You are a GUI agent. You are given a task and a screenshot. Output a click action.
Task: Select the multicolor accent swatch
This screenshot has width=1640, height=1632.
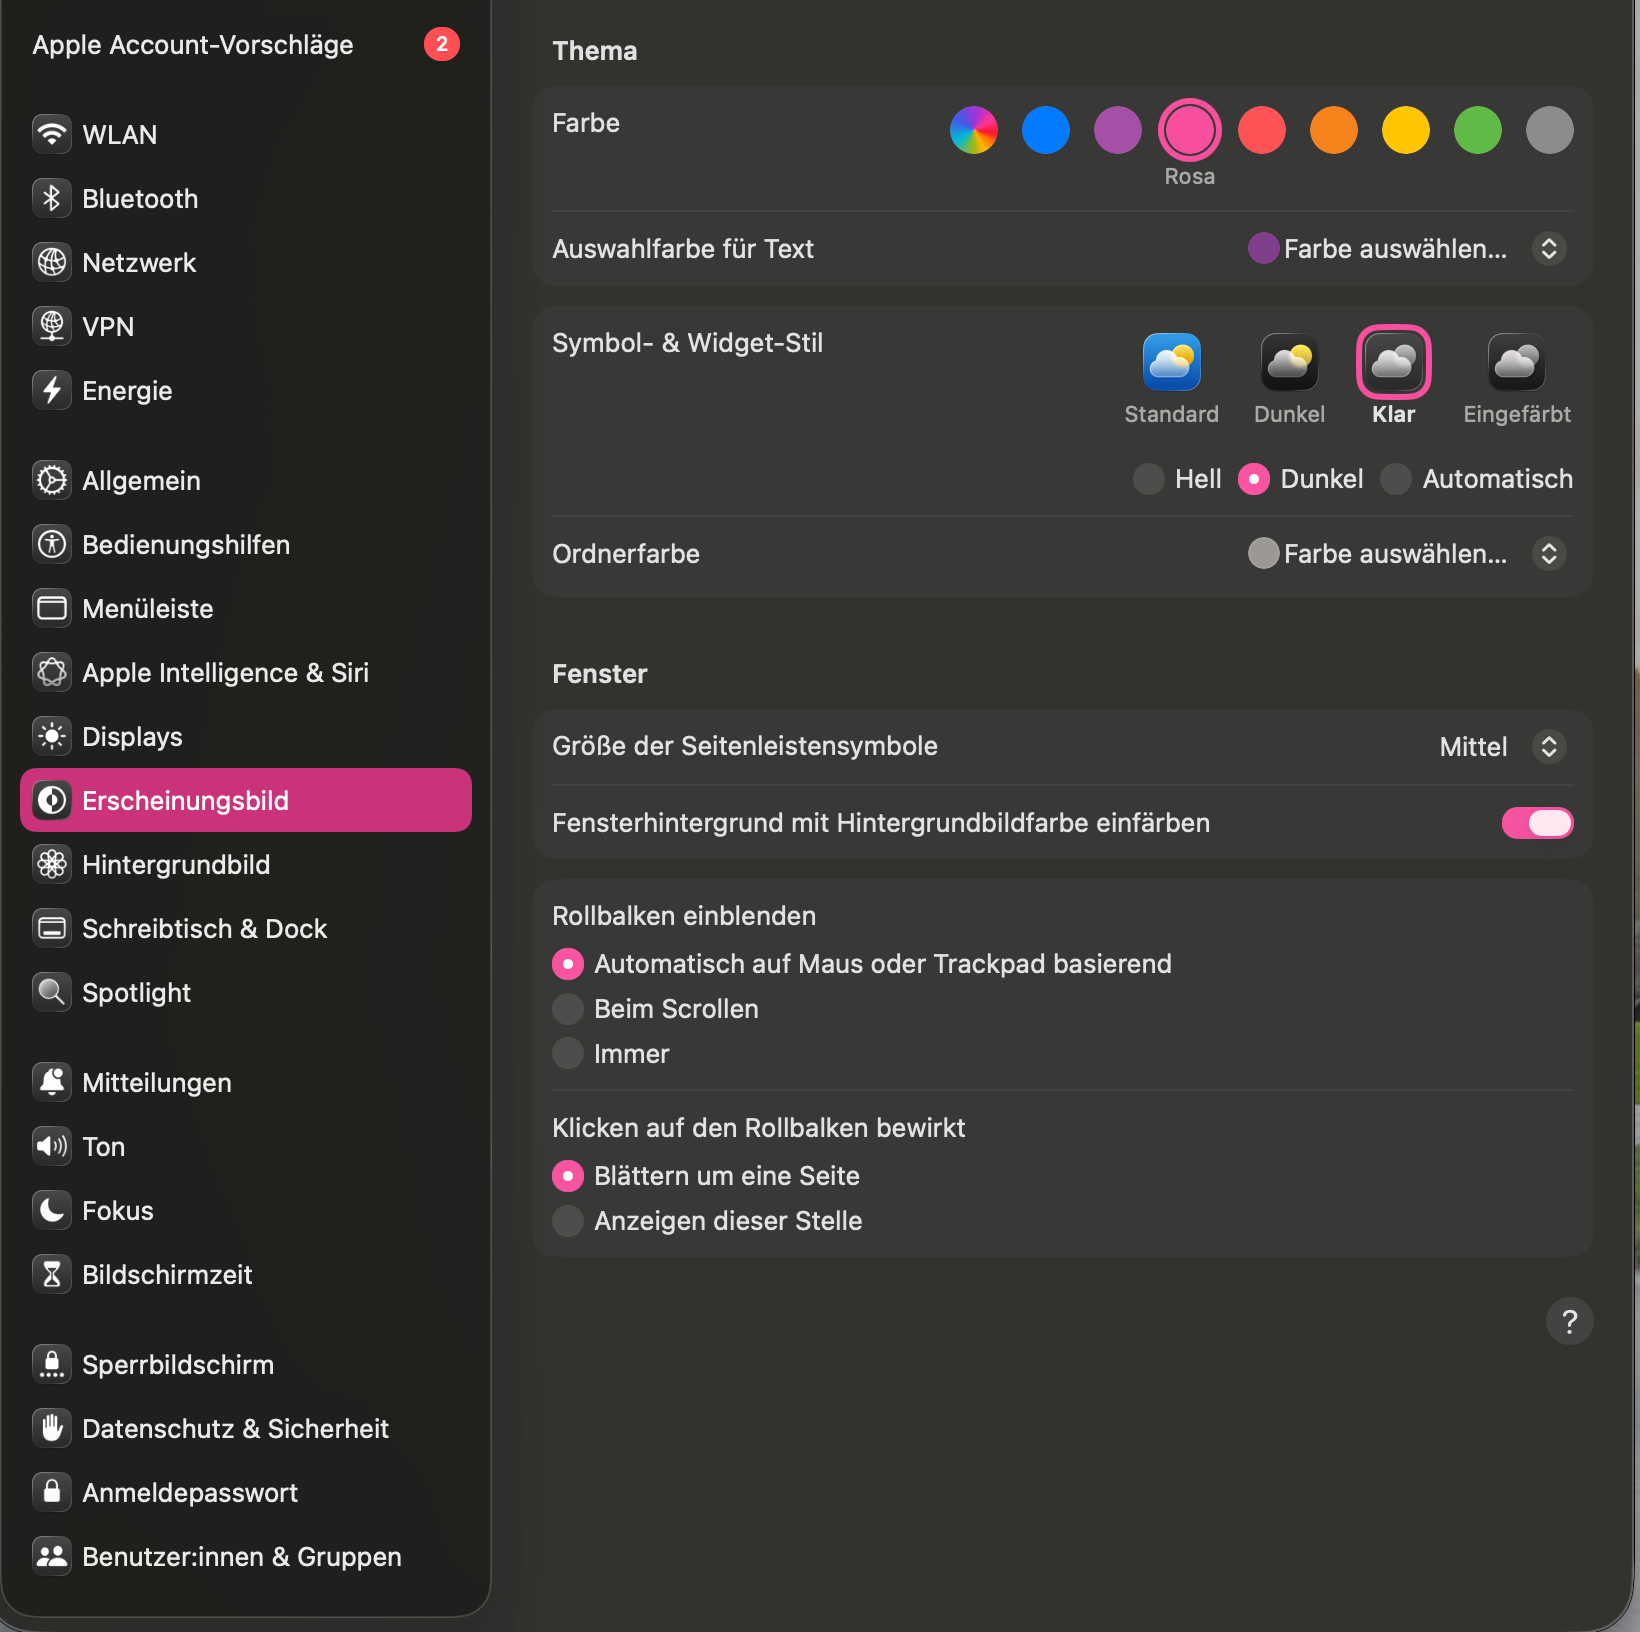click(x=974, y=130)
